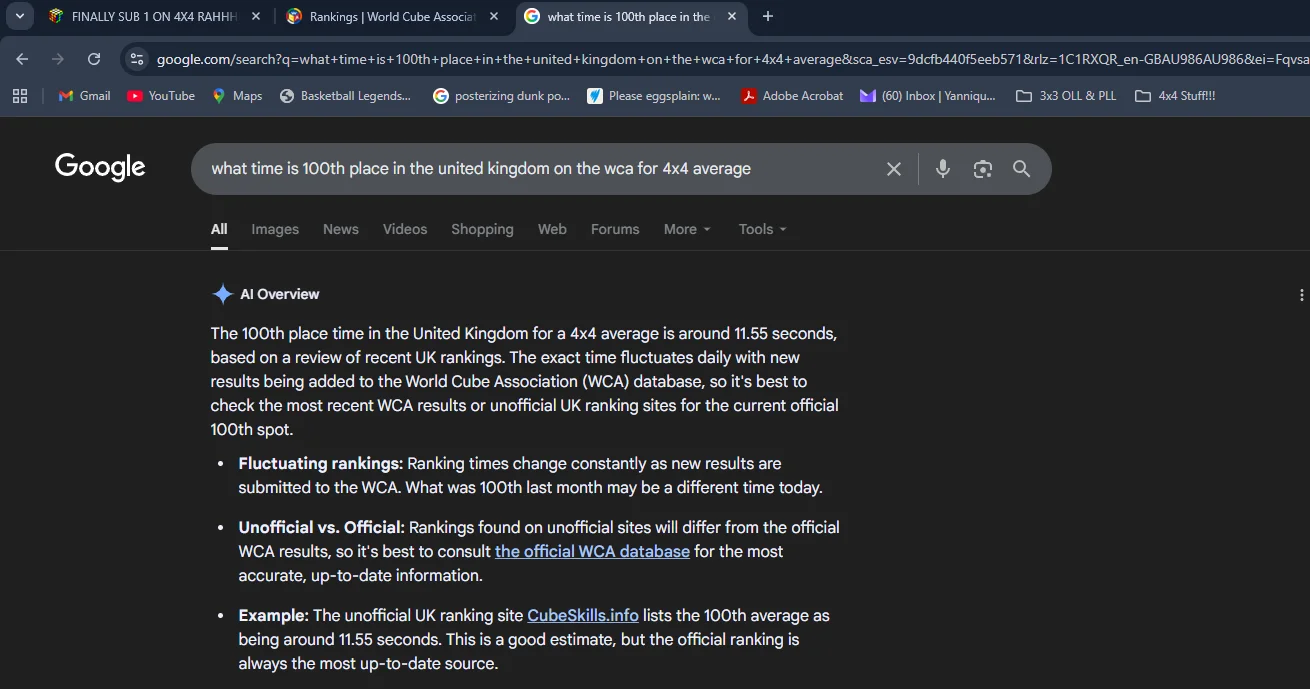Search by image with Google Lens
This screenshot has width=1310, height=689.
pyautogui.click(x=983, y=169)
